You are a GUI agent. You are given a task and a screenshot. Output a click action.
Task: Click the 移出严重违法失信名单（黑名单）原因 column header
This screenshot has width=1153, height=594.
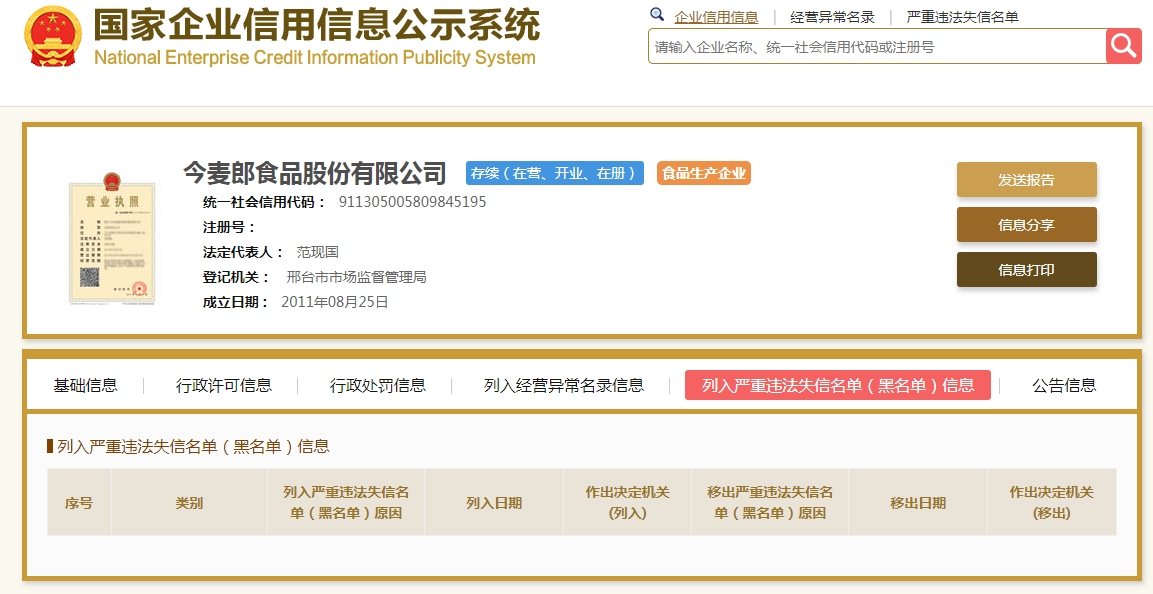(770, 502)
